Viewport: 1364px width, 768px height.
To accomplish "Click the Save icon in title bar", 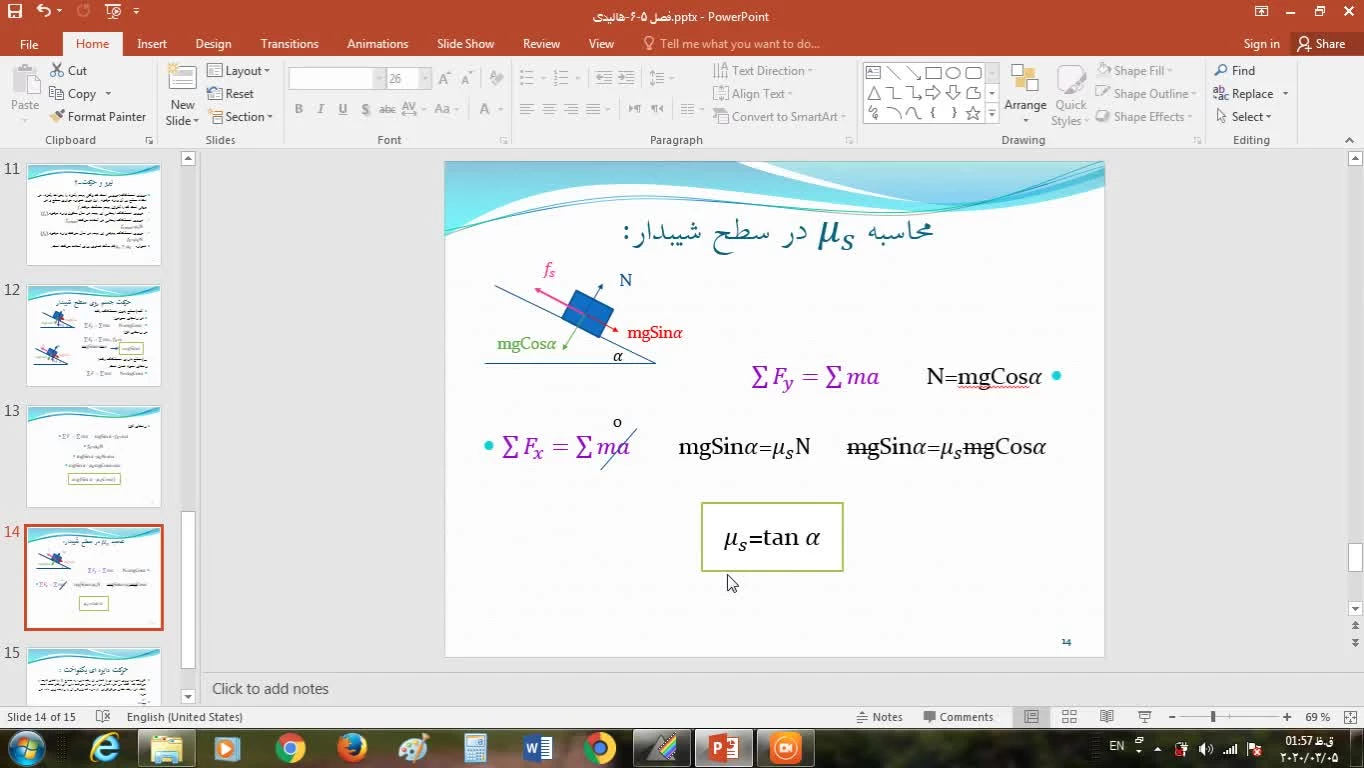I will click(x=15, y=12).
